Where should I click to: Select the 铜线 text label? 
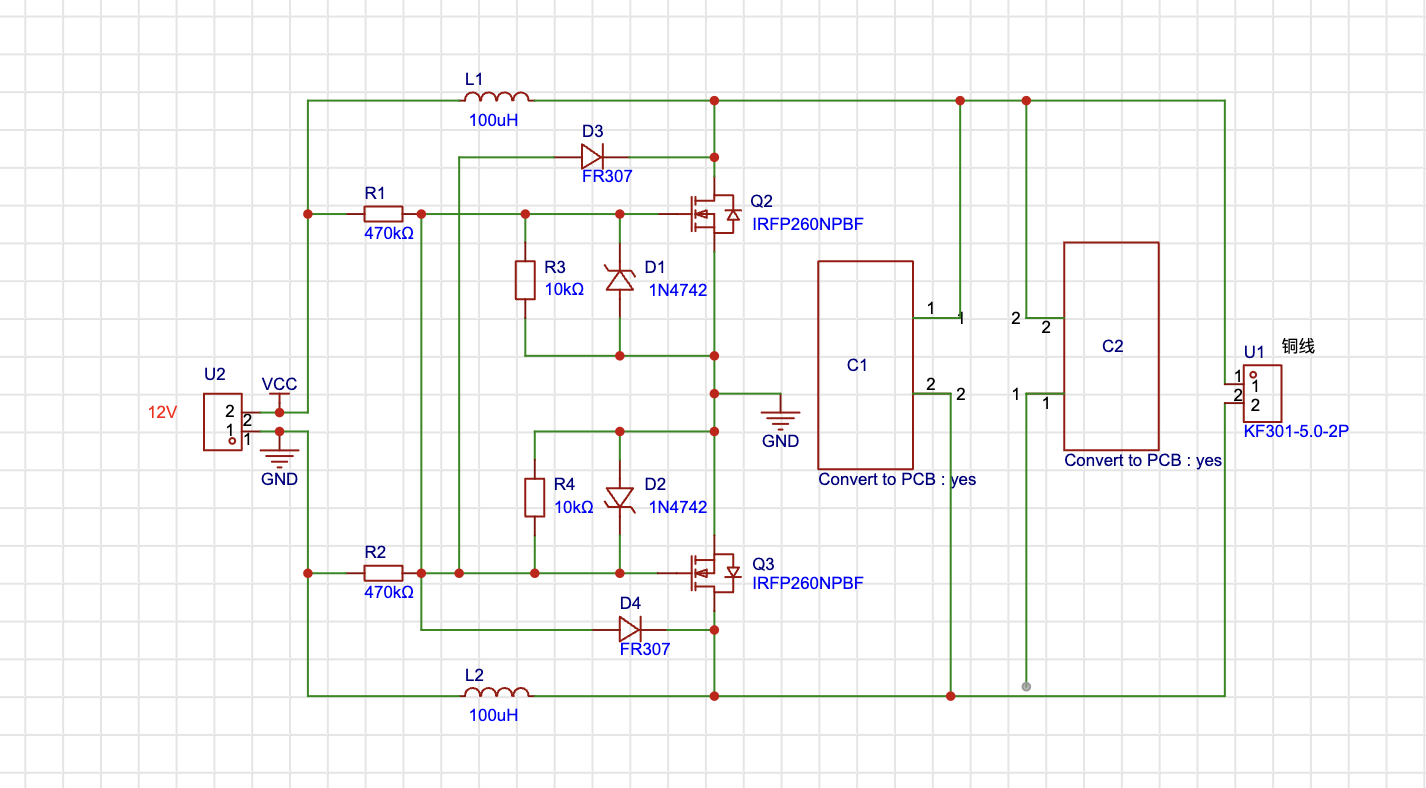[x=1298, y=347]
